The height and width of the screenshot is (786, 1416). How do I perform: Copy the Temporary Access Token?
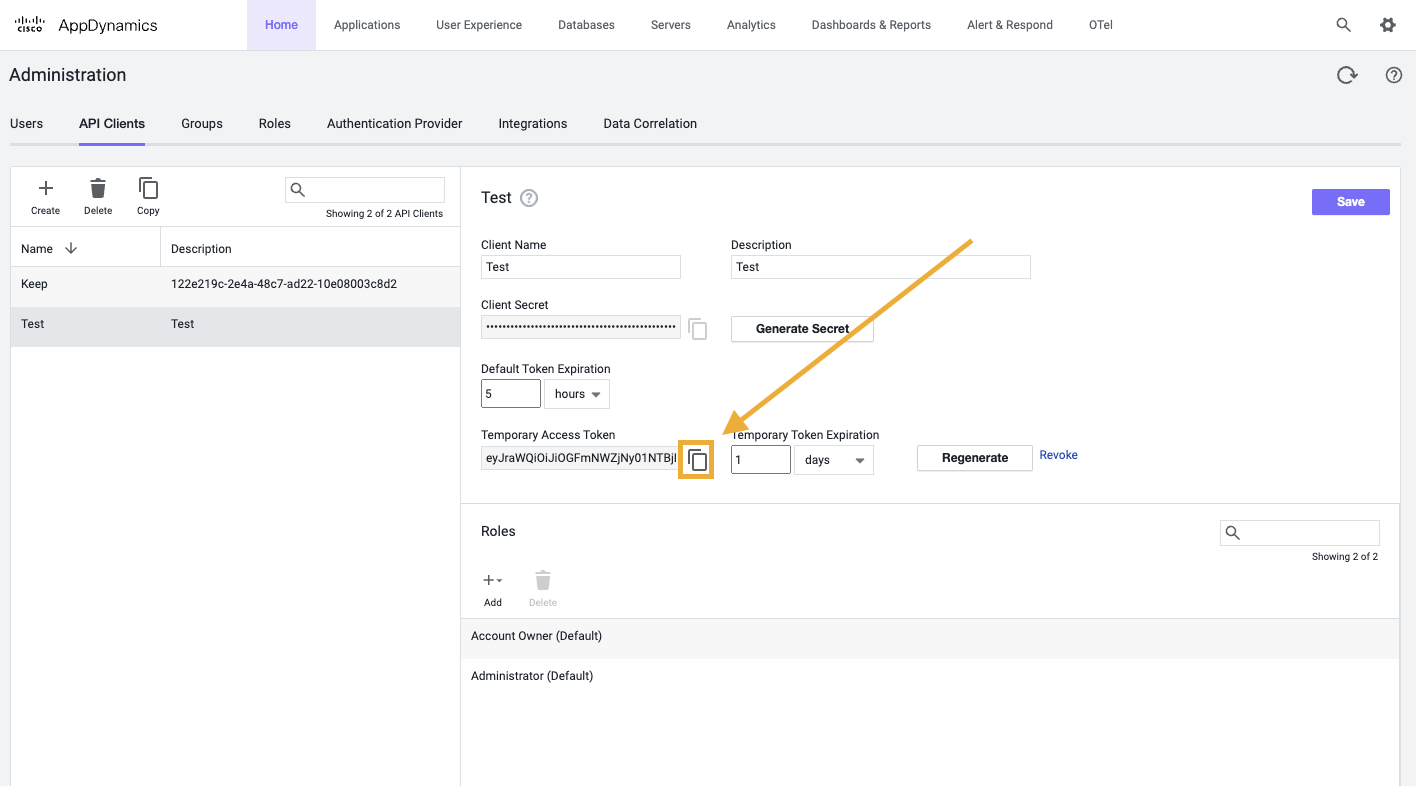pyautogui.click(x=698, y=460)
